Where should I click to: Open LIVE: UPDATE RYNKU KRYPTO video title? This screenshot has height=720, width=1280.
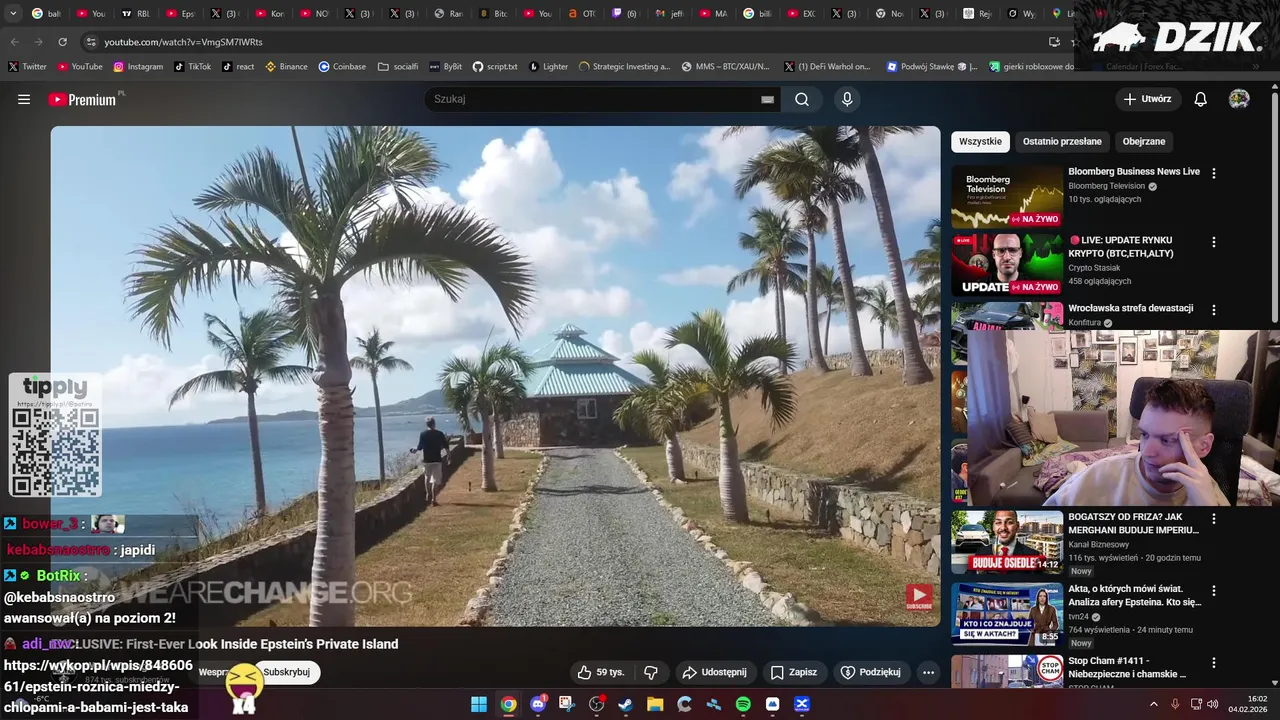coord(1122,247)
